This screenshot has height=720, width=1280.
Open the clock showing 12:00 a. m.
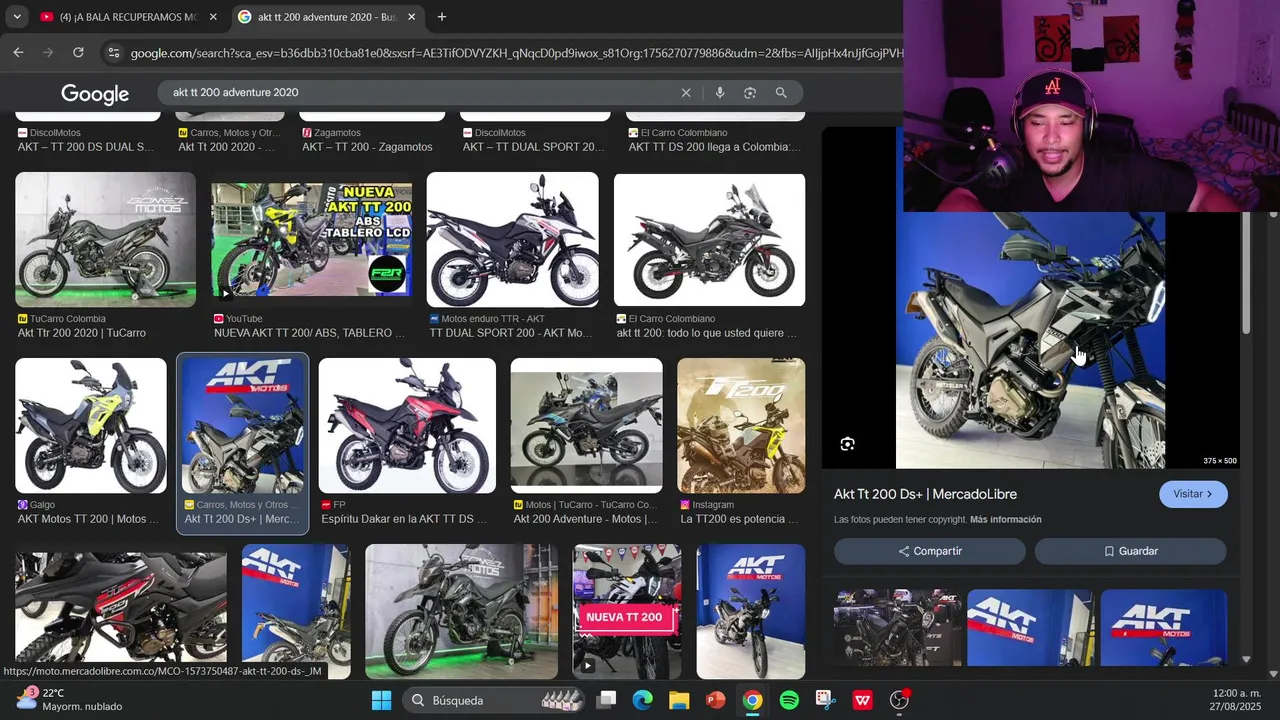pos(1234,700)
